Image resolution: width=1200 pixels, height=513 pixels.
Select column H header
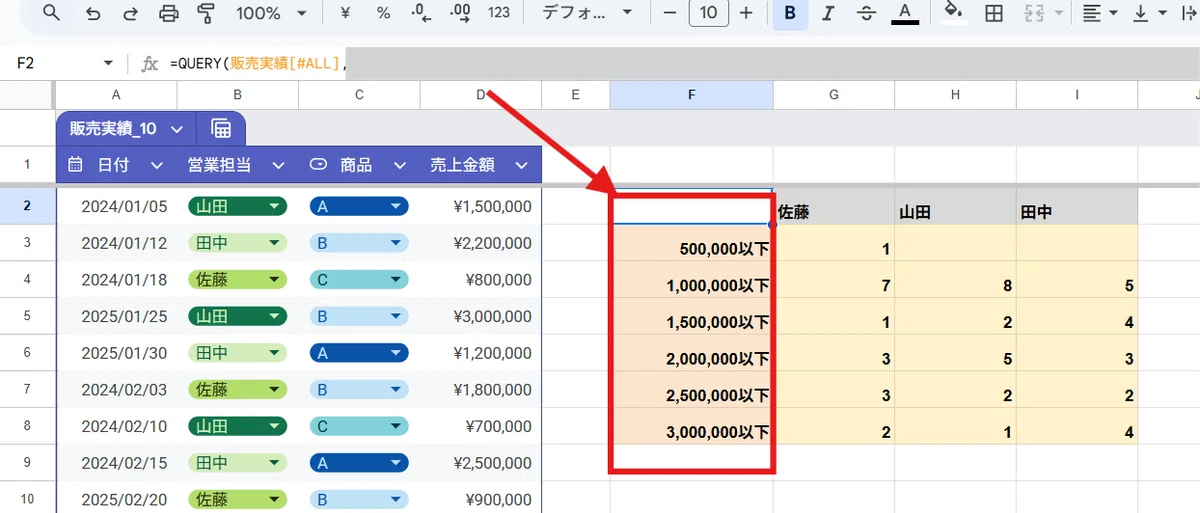955,95
